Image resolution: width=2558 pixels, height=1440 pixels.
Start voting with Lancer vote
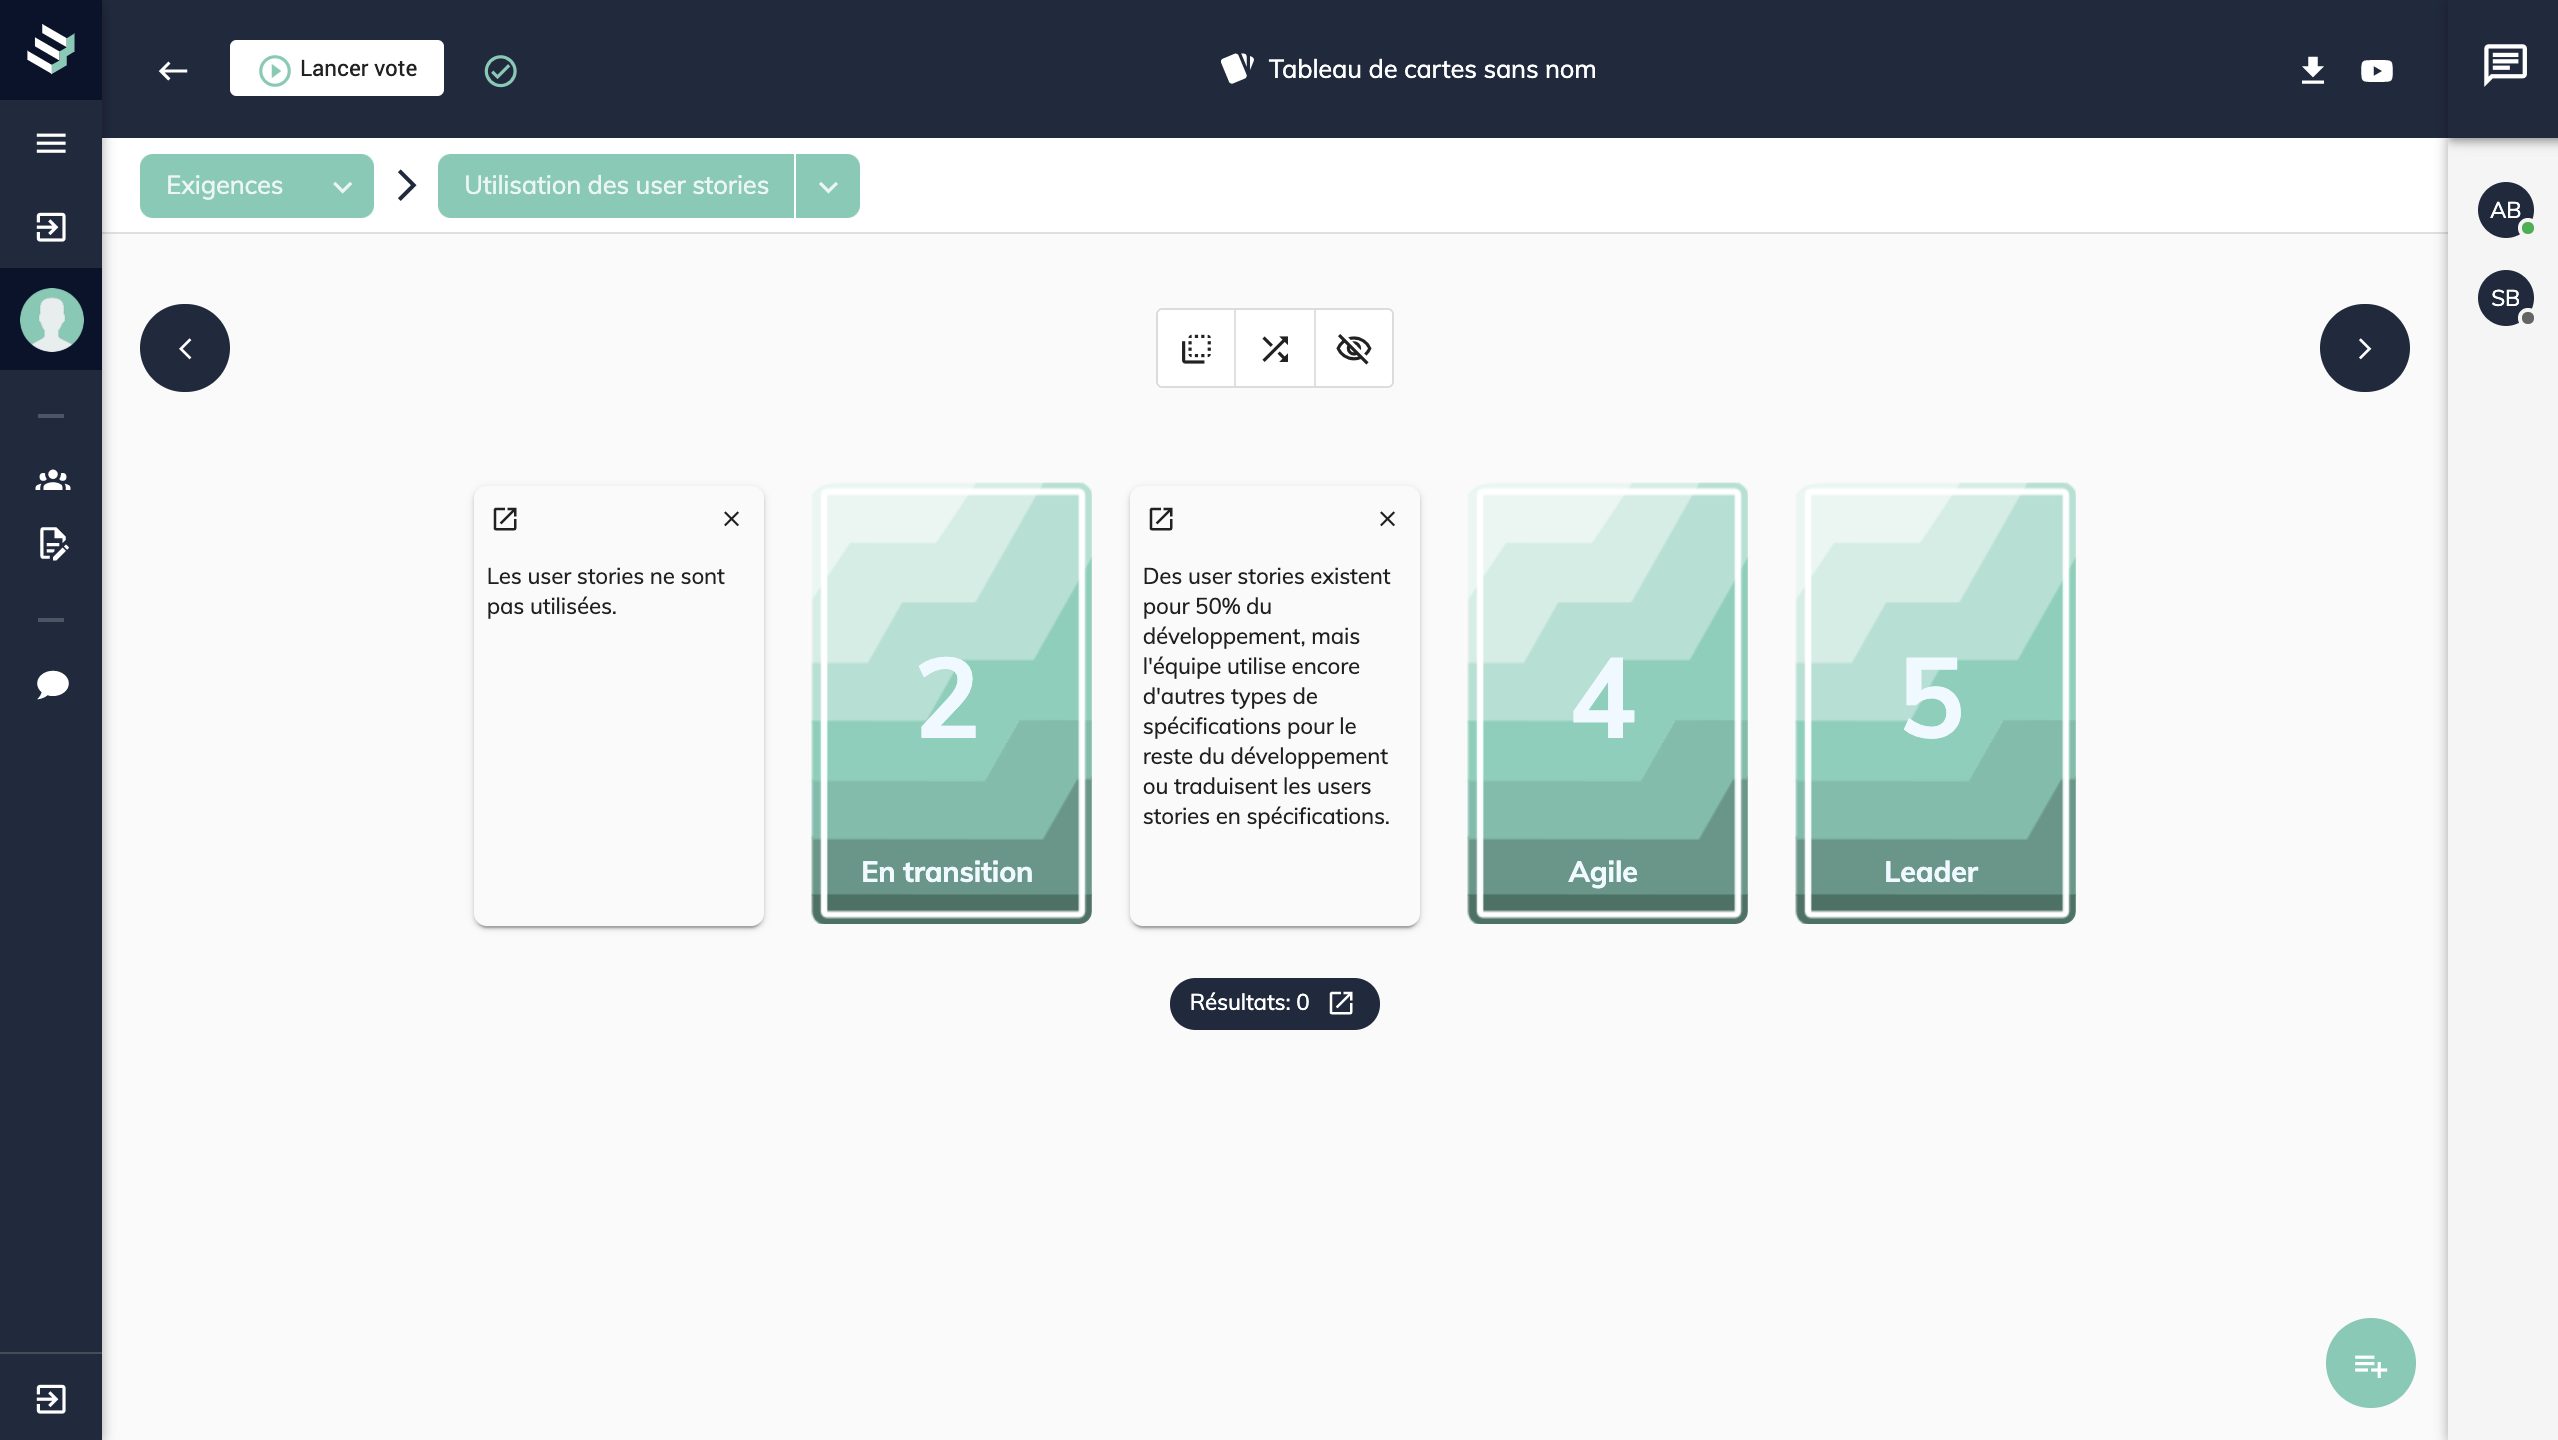coord(337,68)
